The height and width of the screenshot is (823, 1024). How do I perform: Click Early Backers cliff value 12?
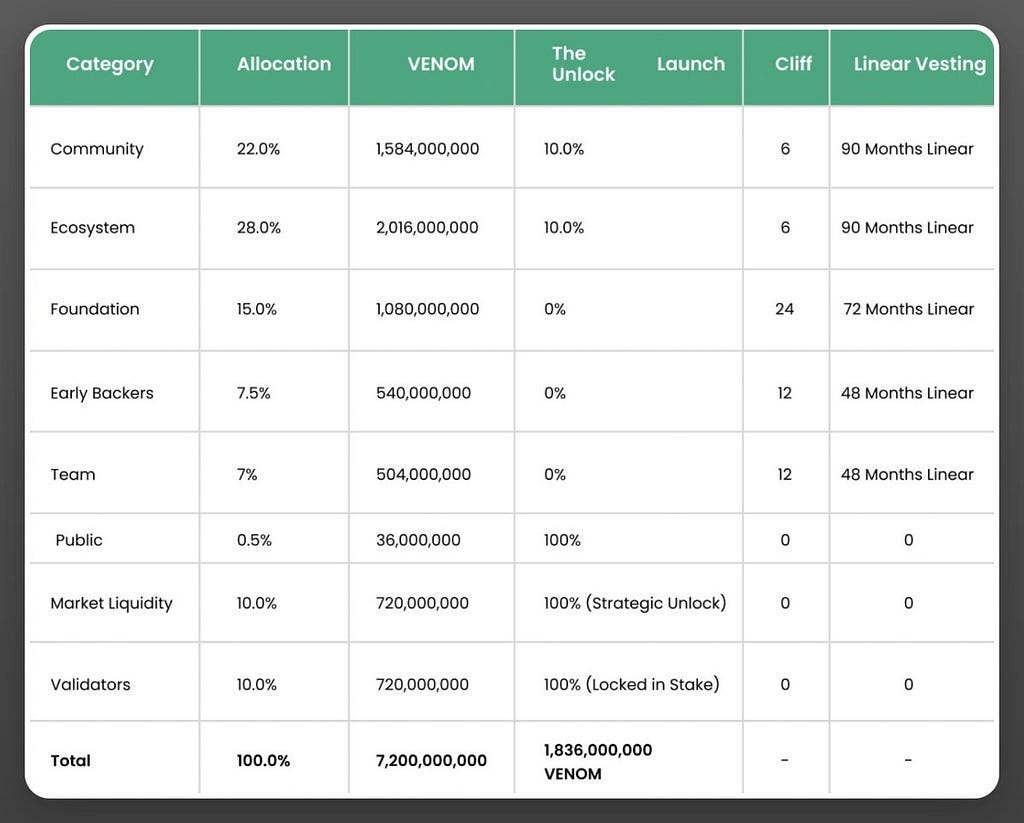coord(784,393)
